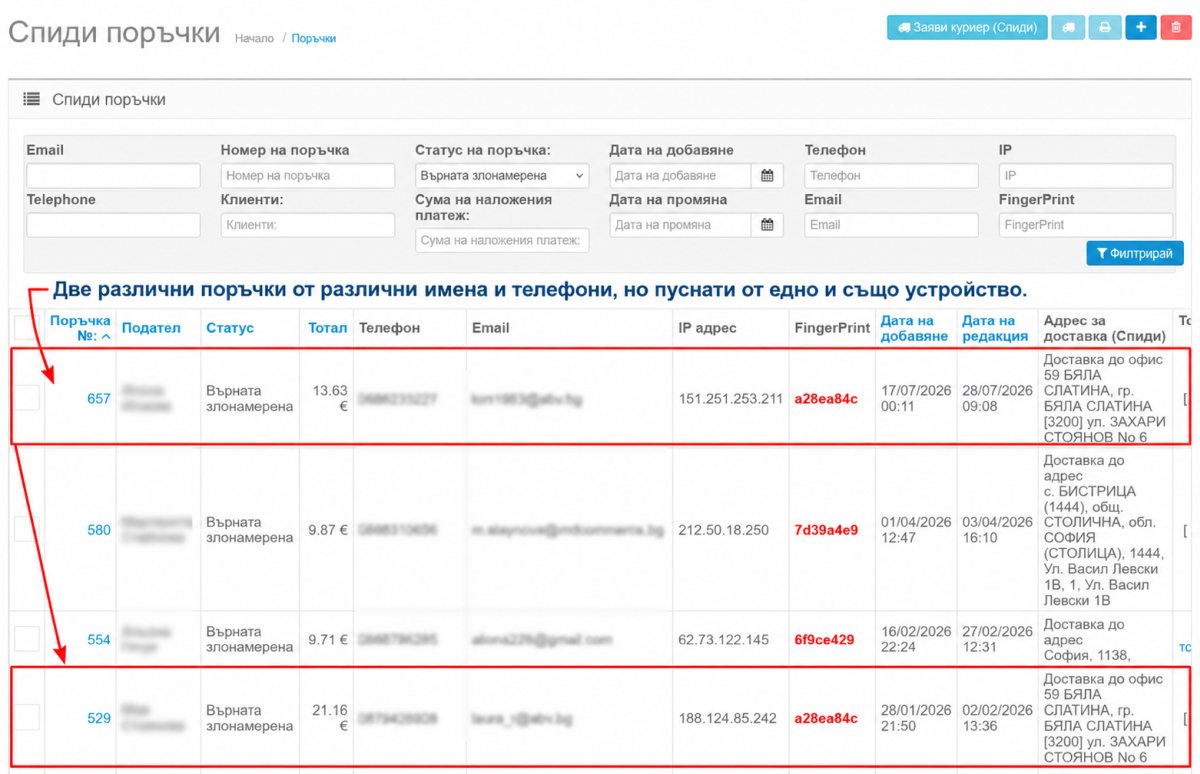The height and width of the screenshot is (774, 1200).
Task: Tick the checkbox for order 657
Action: [x=27, y=398]
